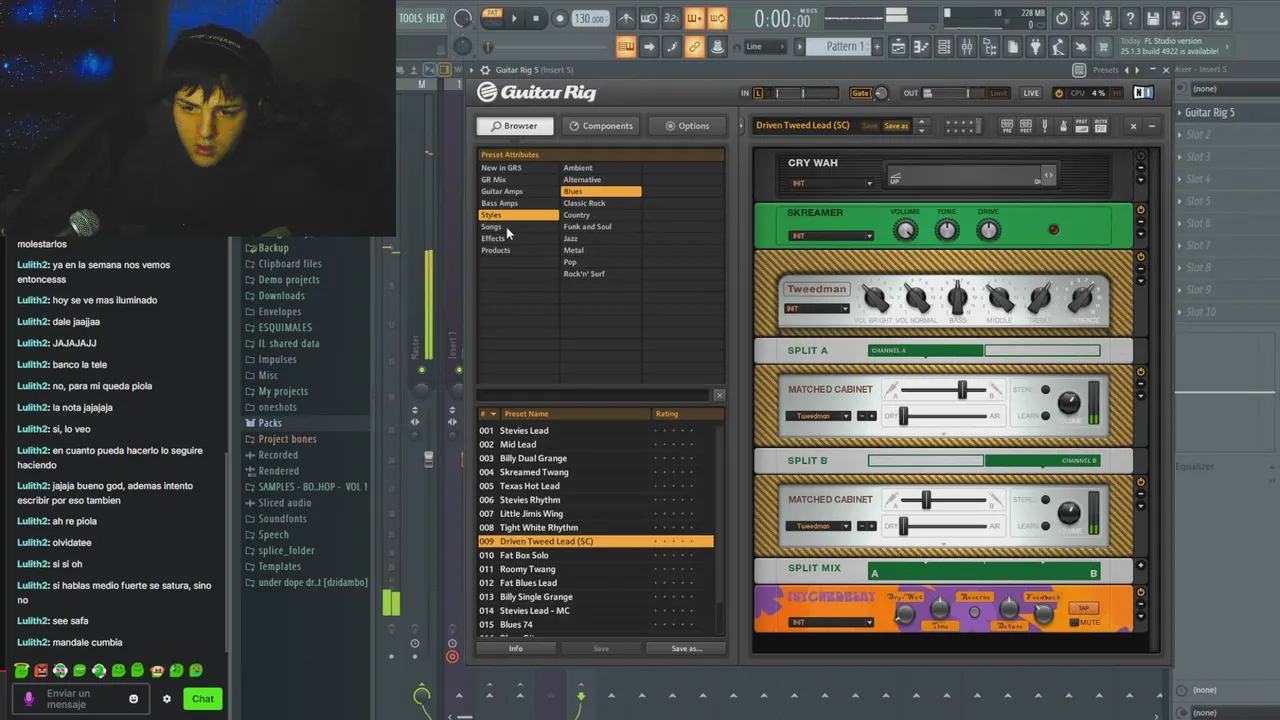Start playback with the FL Studio play button
The width and height of the screenshot is (1280, 720).
click(x=514, y=18)
